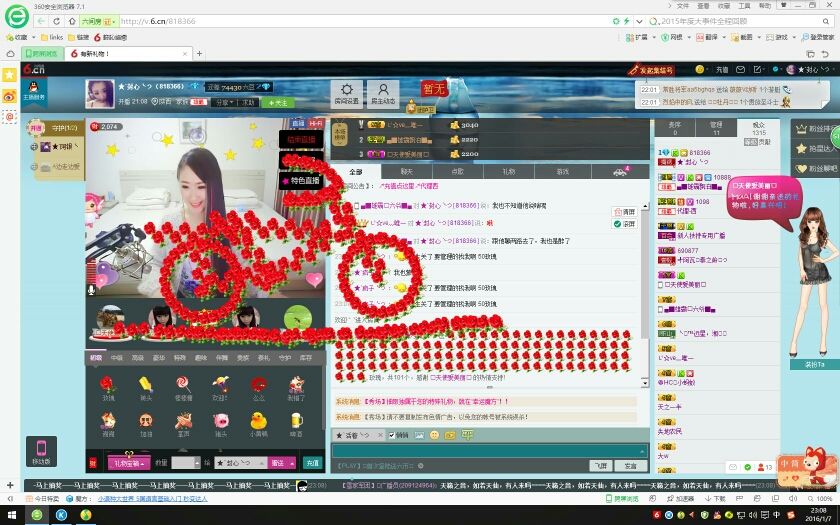Click the browser address bar URL
840x525 pixels.
(x=159, y=21)
